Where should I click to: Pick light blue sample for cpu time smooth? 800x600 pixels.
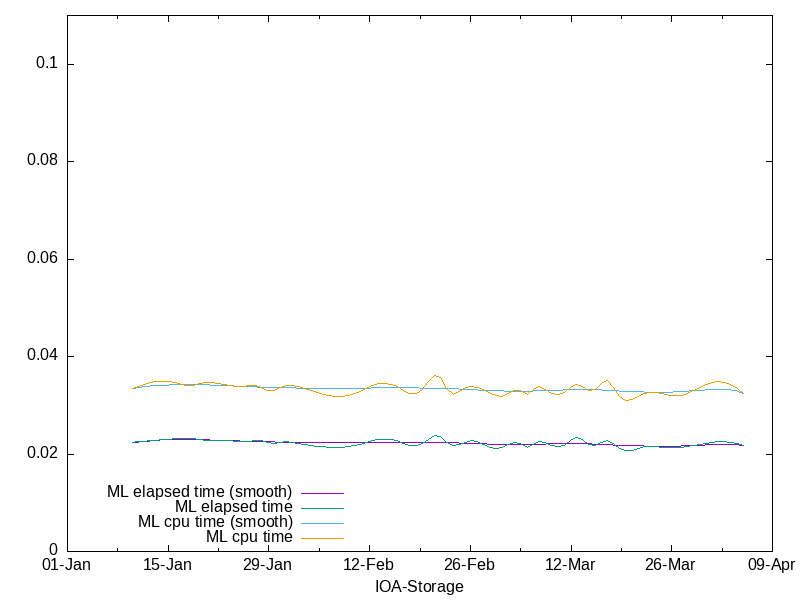[x=321, y=523]
